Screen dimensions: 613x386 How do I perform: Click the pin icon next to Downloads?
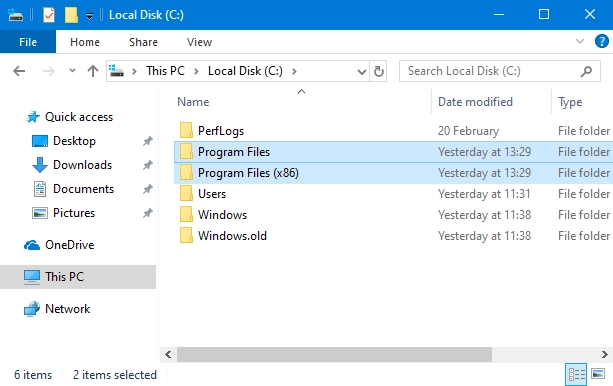[x=147, y=165]
